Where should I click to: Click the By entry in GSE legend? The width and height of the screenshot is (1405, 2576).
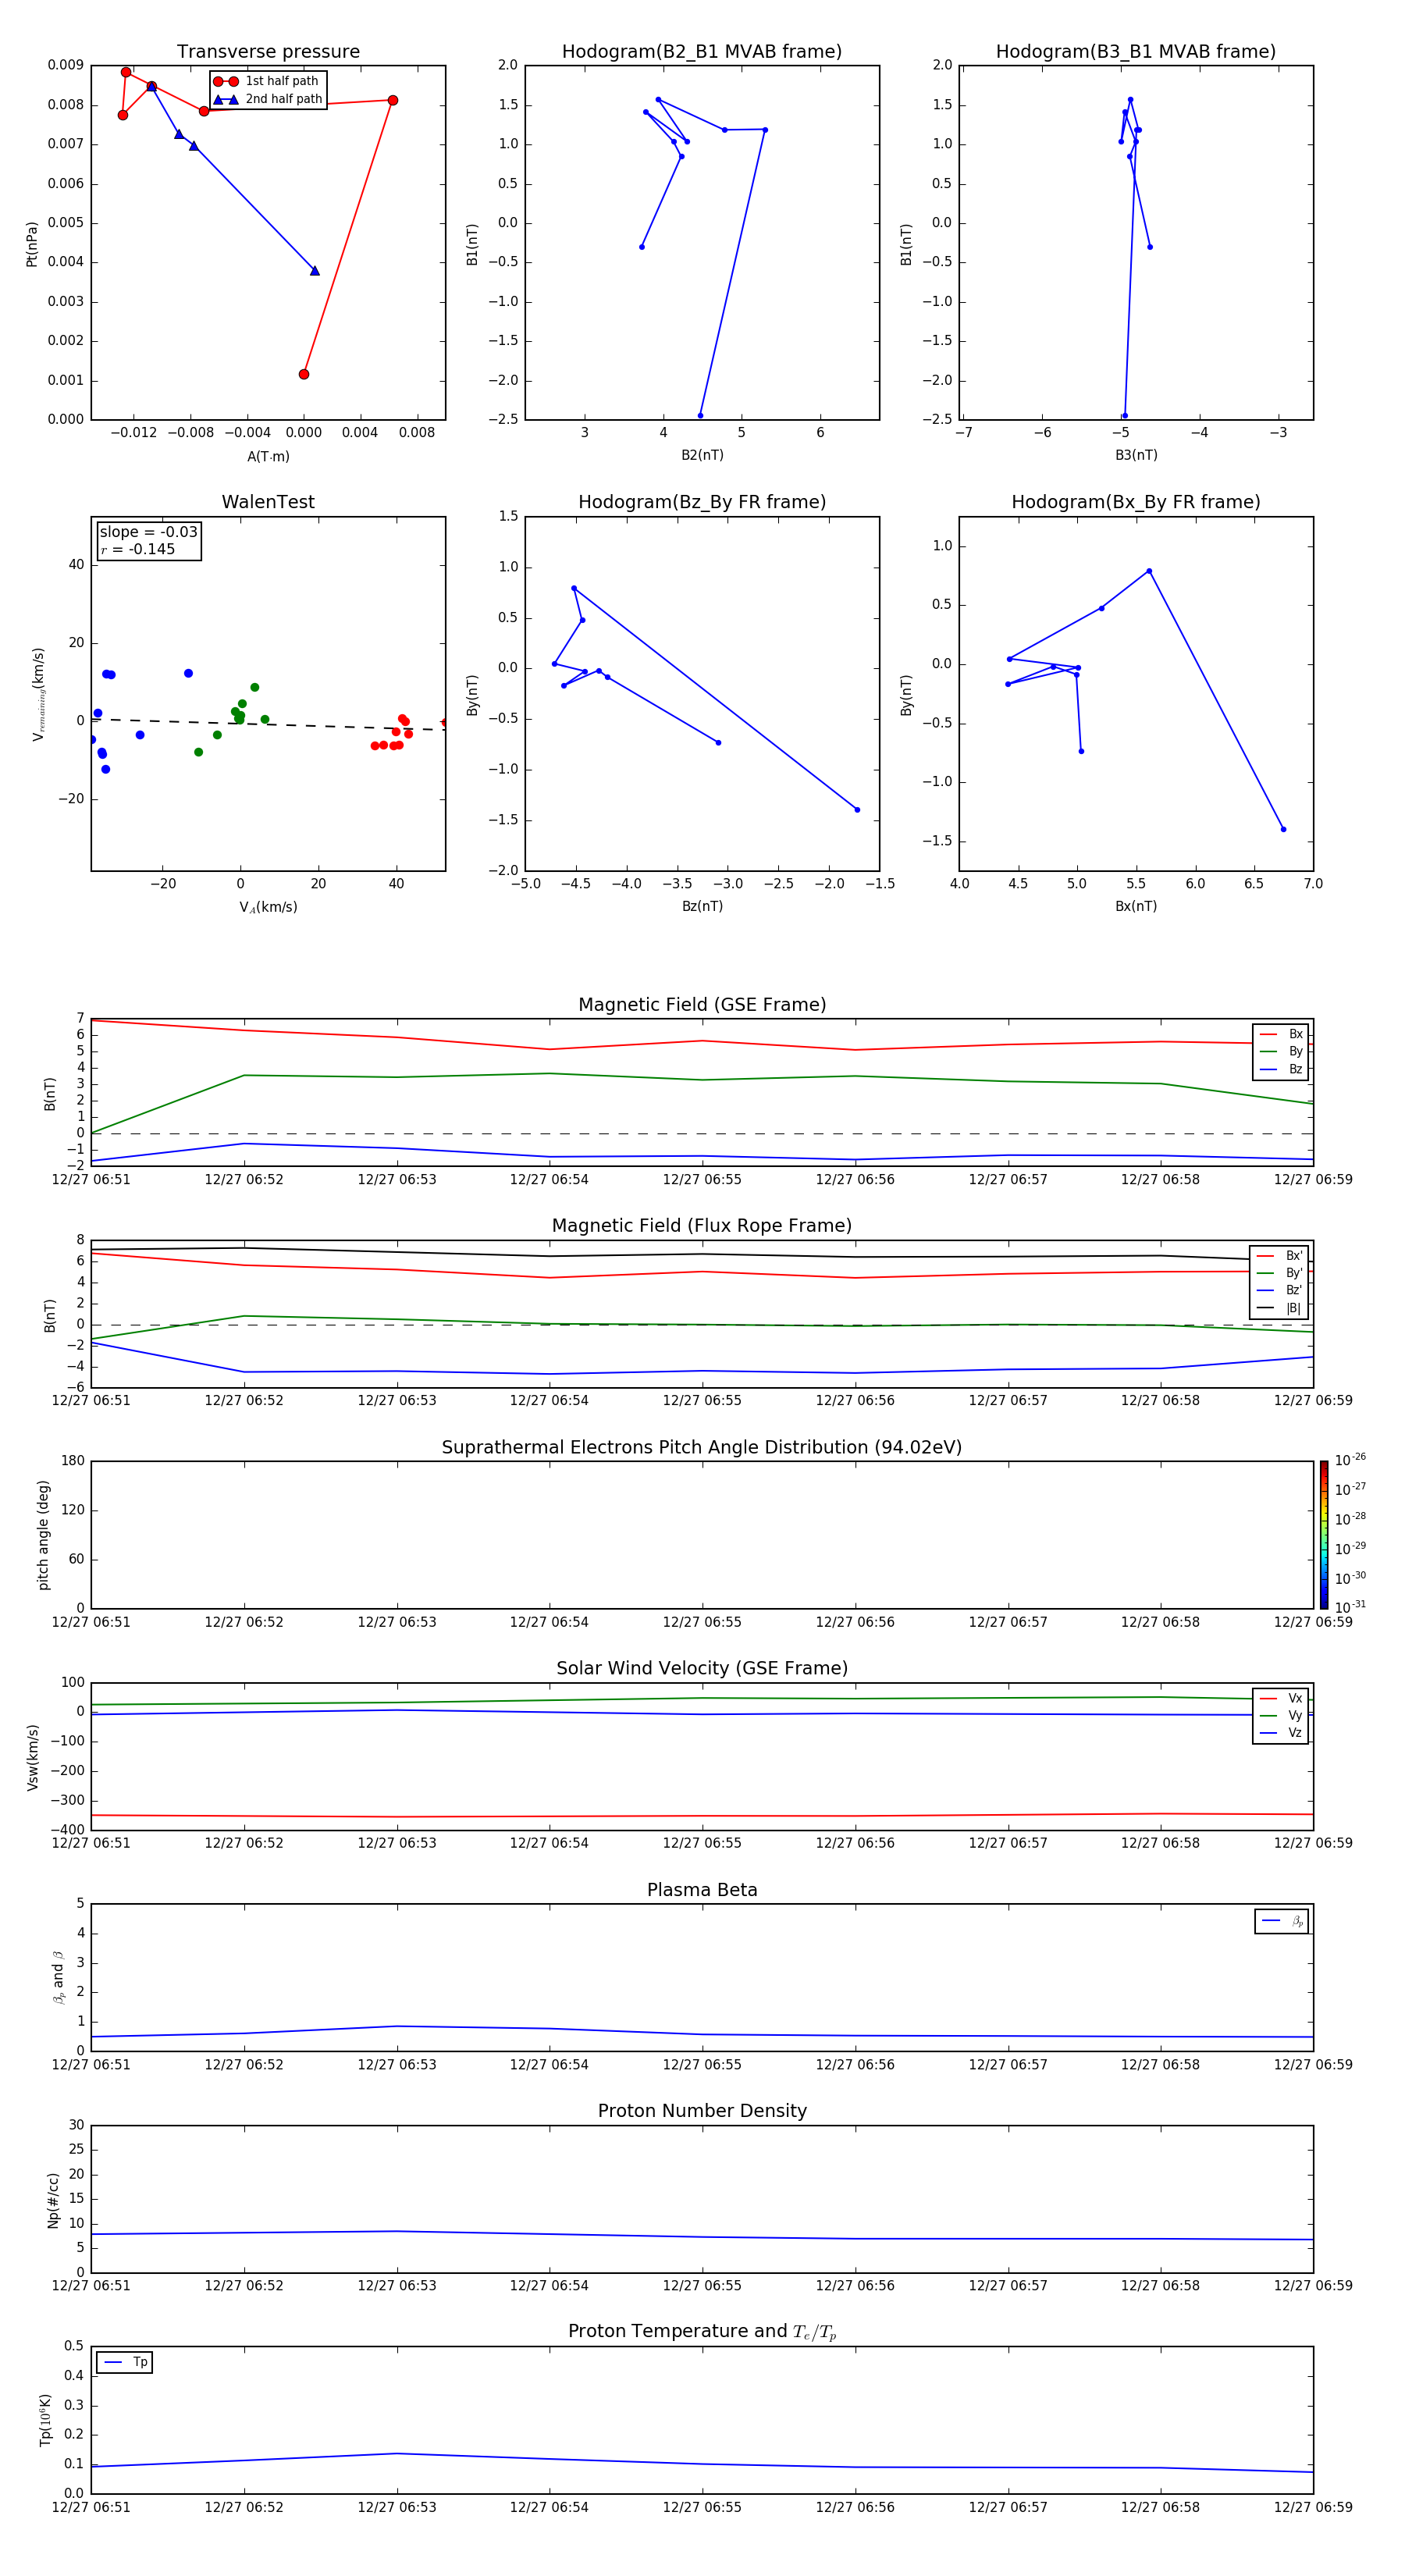click(x=1281, y=1051)
